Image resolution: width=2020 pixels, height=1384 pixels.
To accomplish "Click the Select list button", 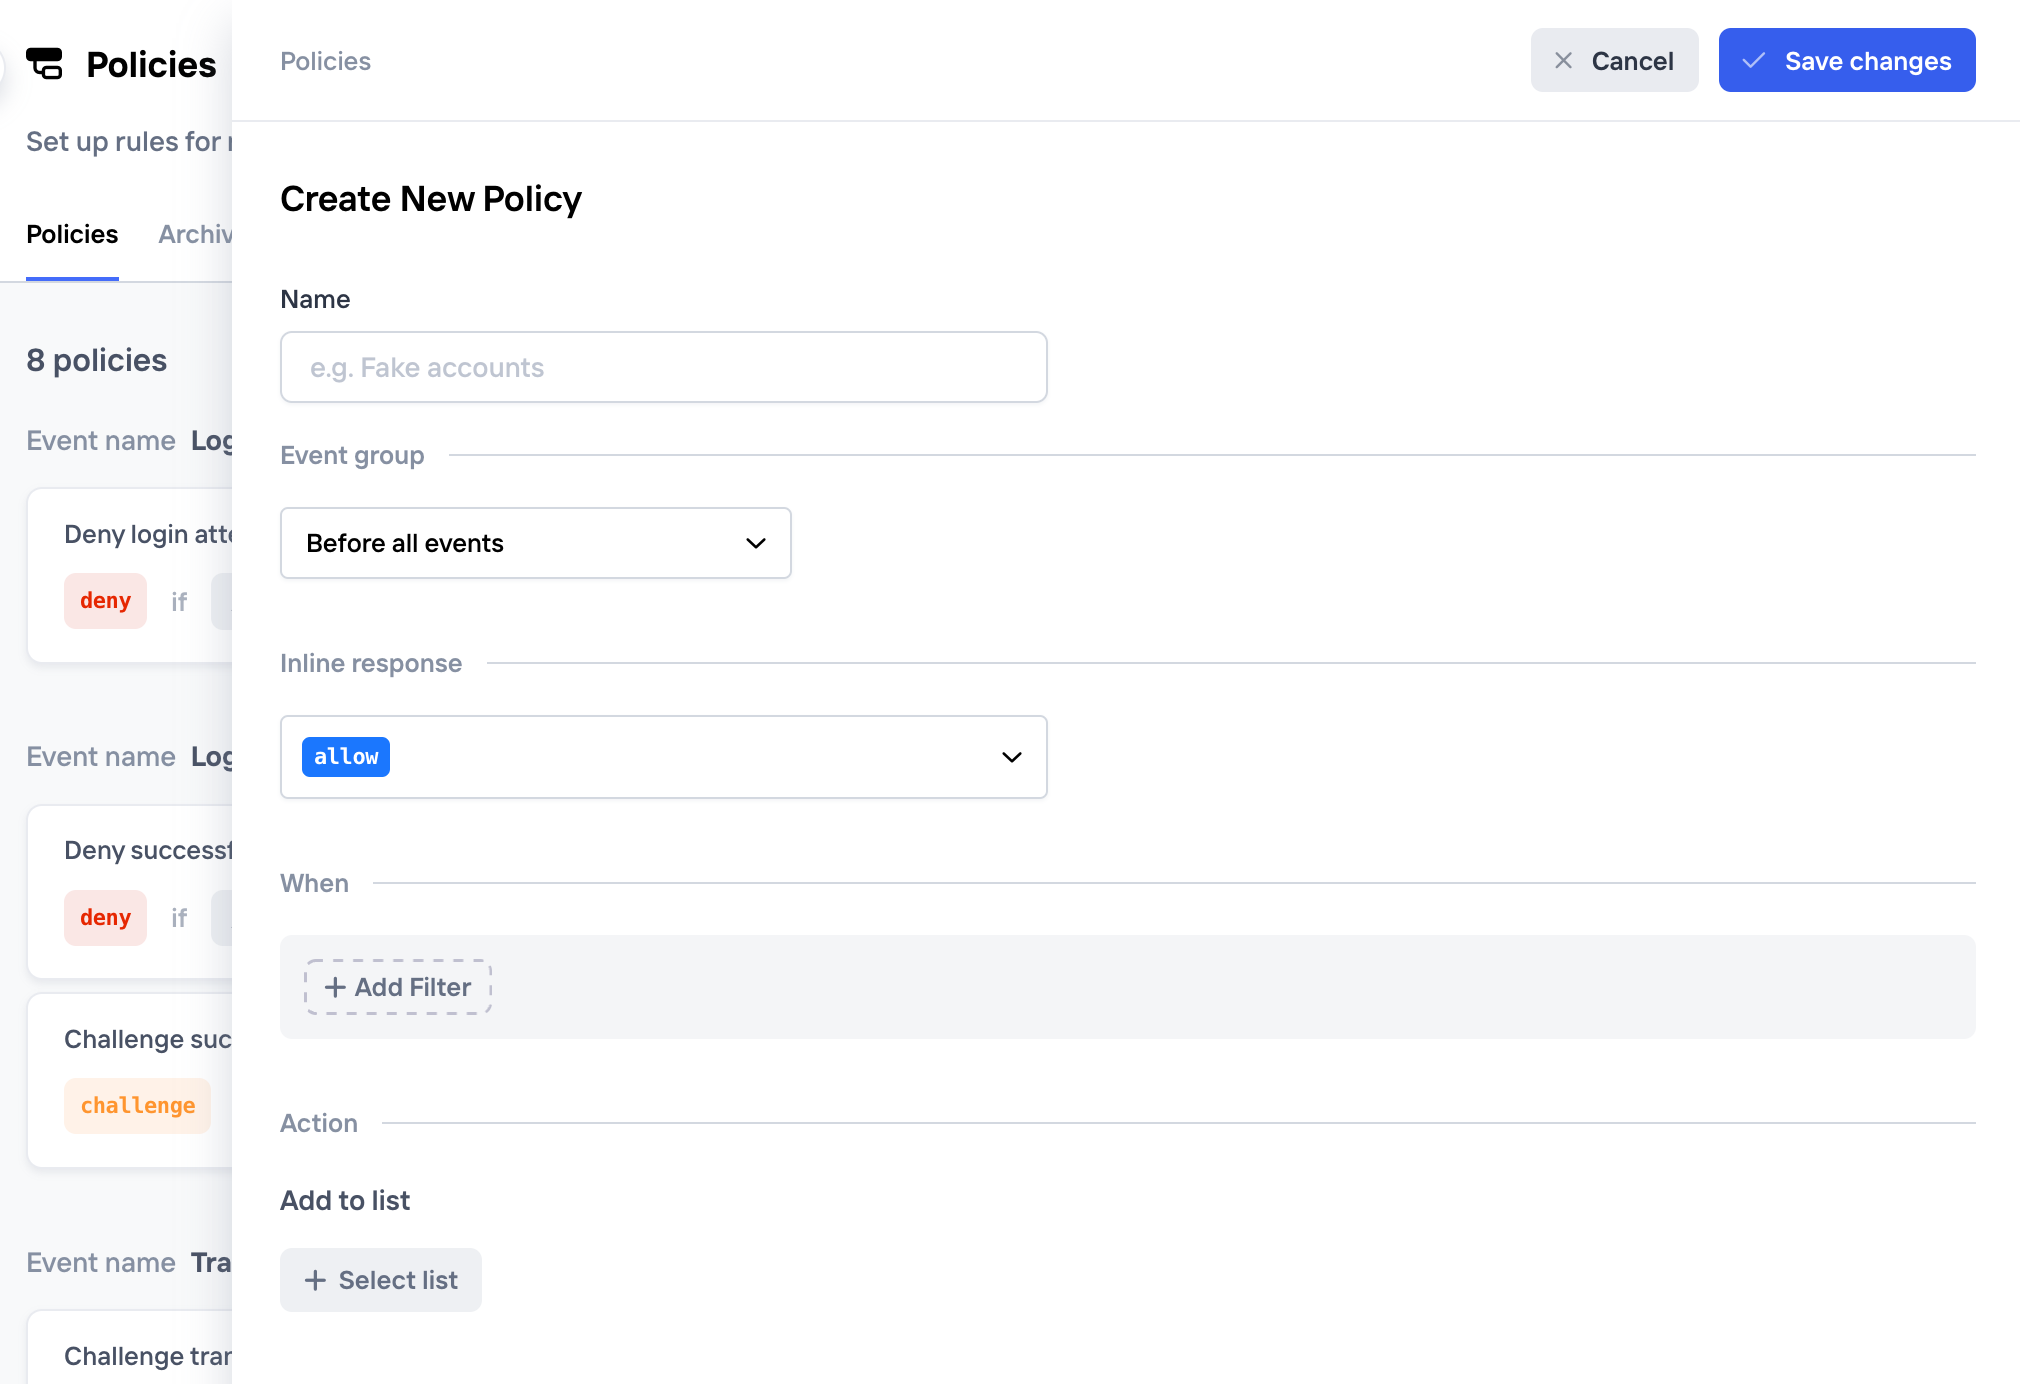I will 380,1280.
